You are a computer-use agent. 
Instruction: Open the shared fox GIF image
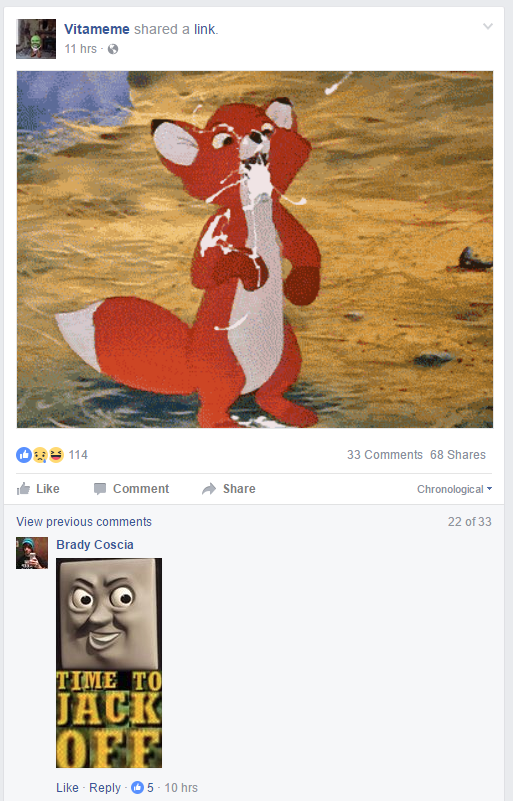pos(255,249)
